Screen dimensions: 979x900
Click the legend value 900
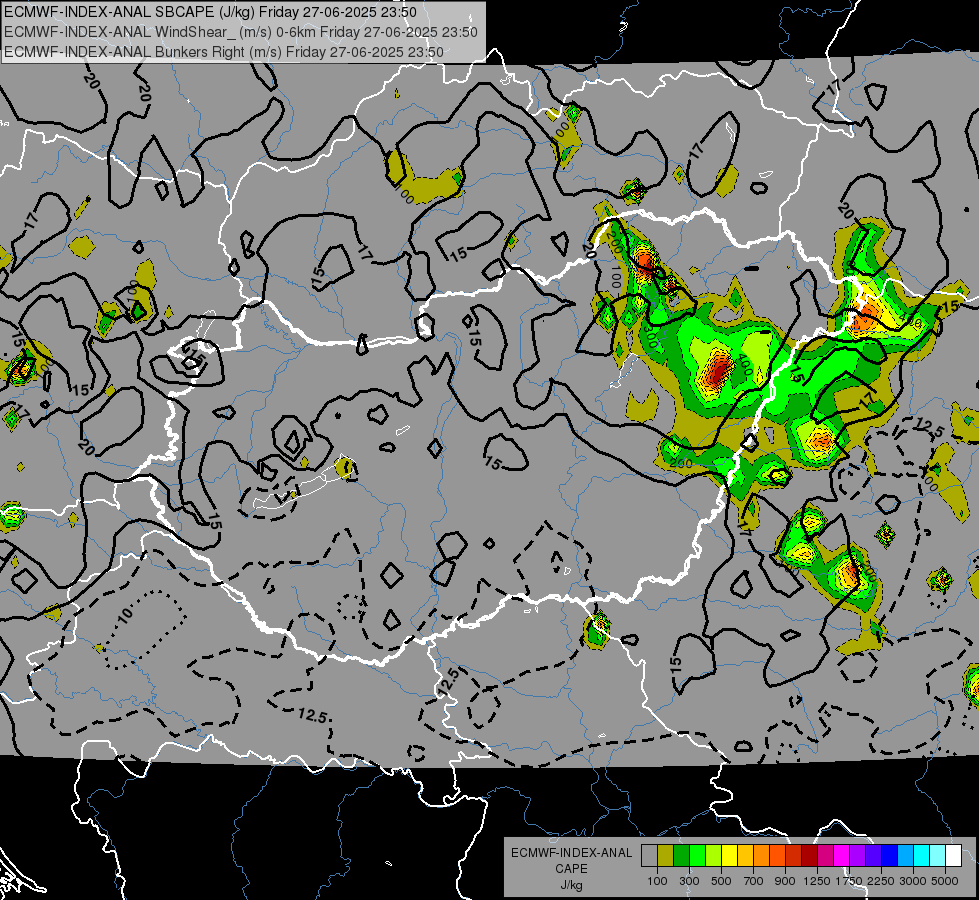click(785, 881)
